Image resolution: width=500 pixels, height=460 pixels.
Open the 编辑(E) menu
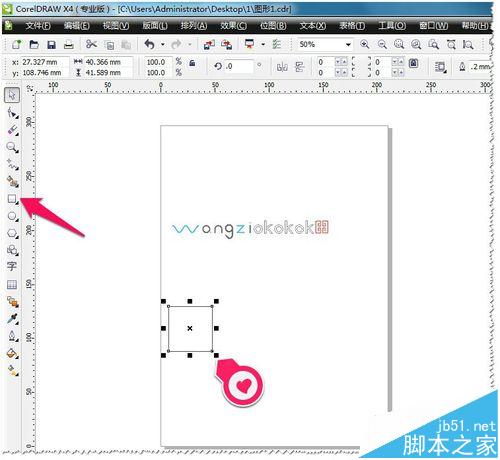pyautogui.click(x=77, y=26)
